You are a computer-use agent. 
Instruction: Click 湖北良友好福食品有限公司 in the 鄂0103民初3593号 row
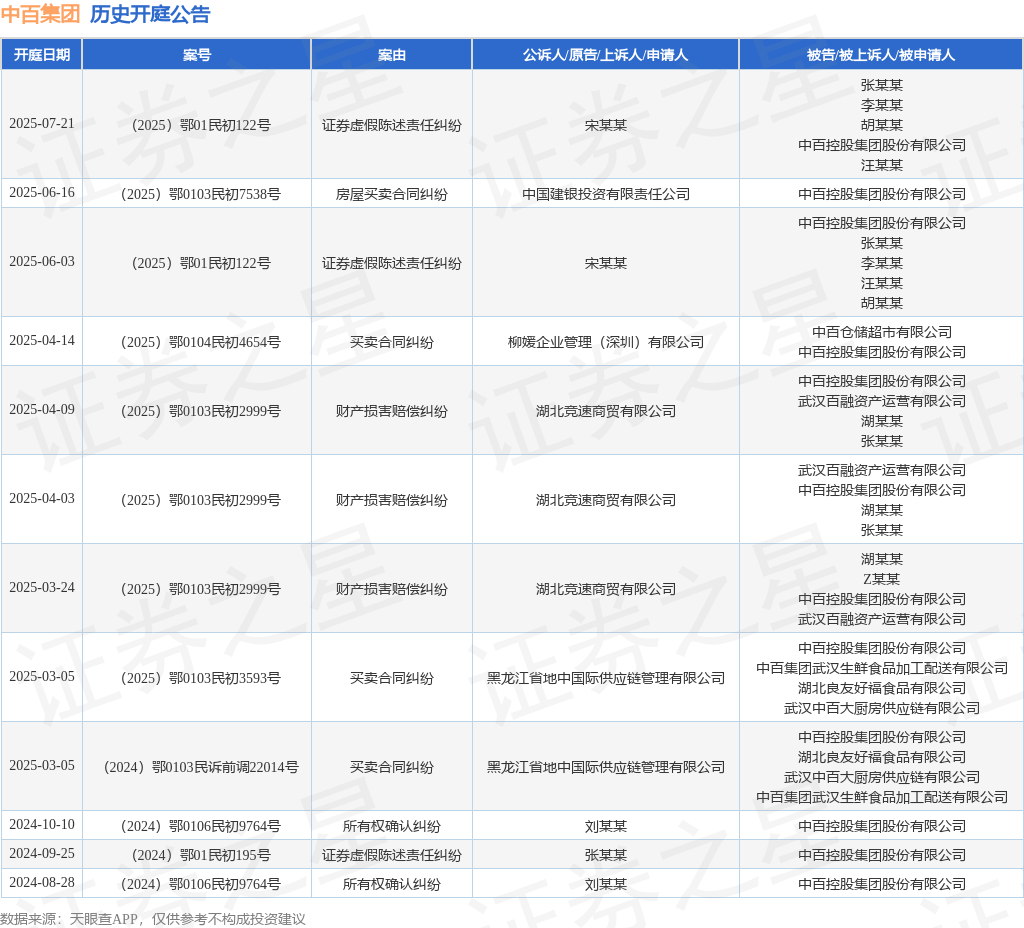coord(882,688)
